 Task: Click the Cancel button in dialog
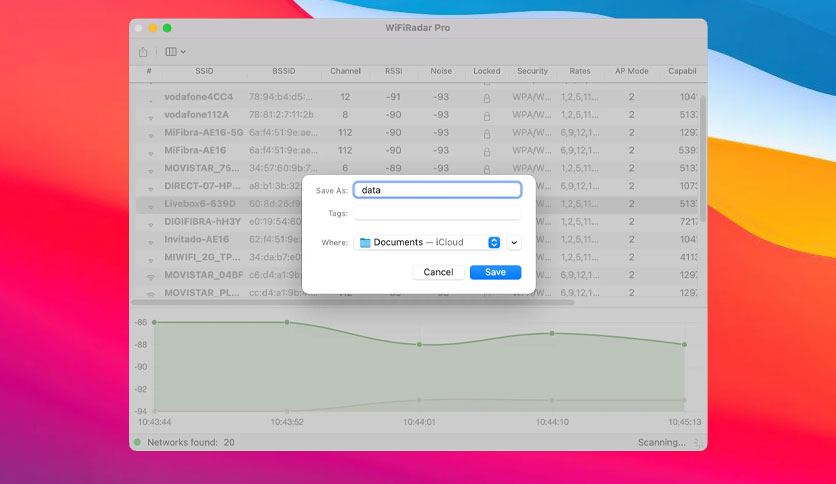[x=438, y=272]
